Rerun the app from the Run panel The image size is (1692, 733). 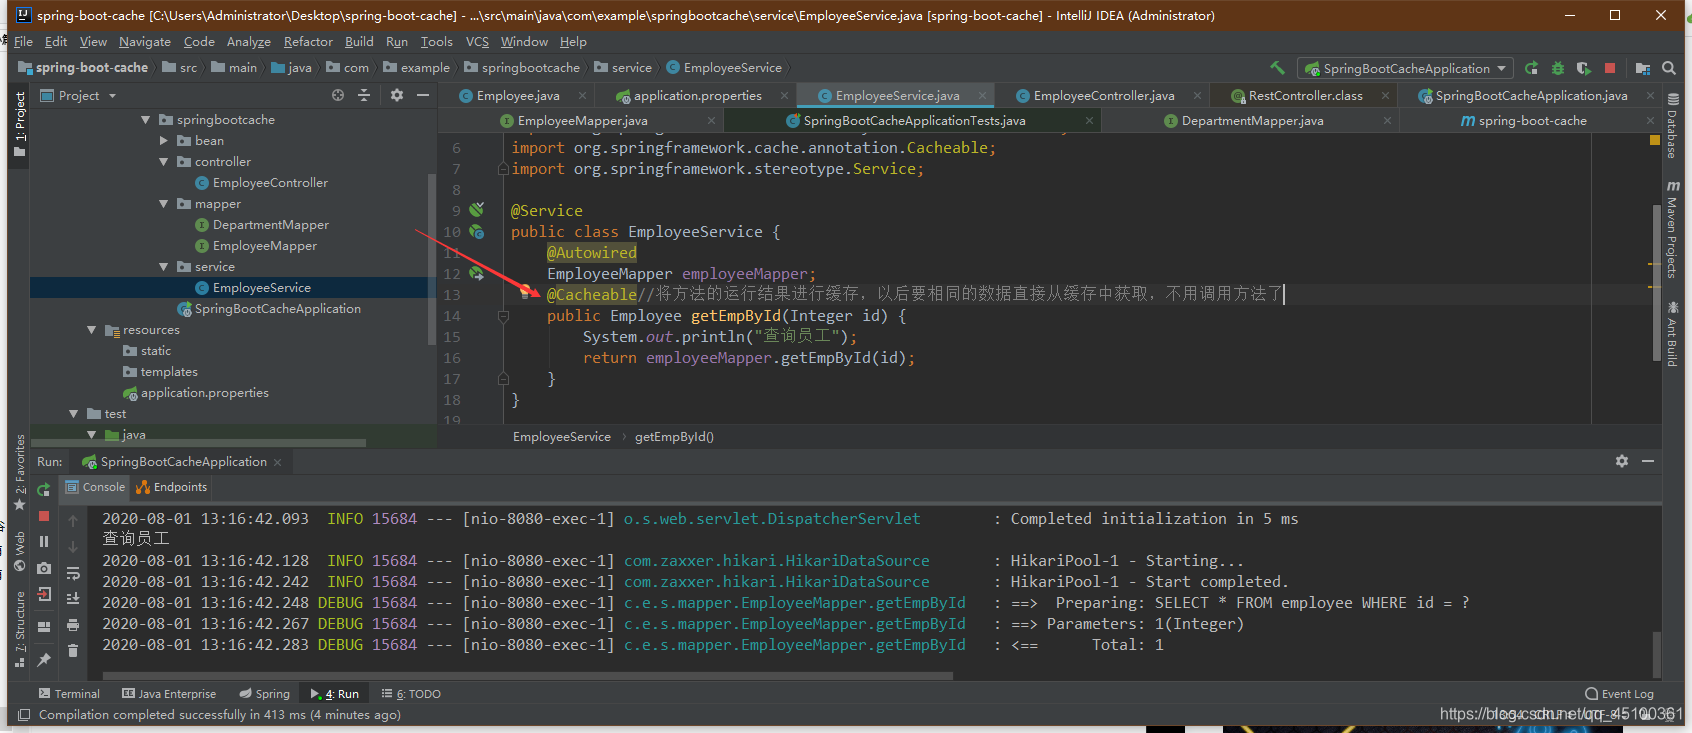[44, 490]
